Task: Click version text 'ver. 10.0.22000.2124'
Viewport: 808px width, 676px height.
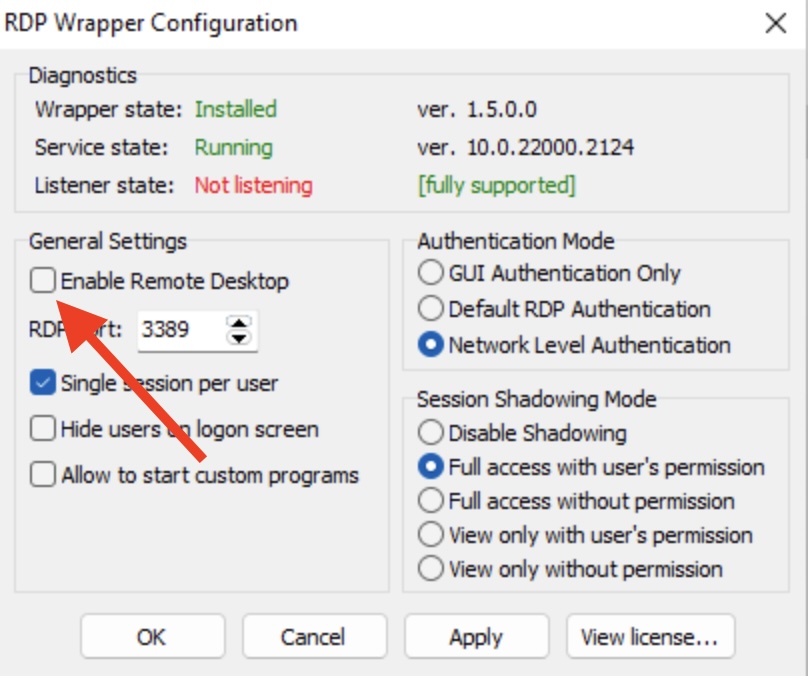Action: click(x=526, y=147)
